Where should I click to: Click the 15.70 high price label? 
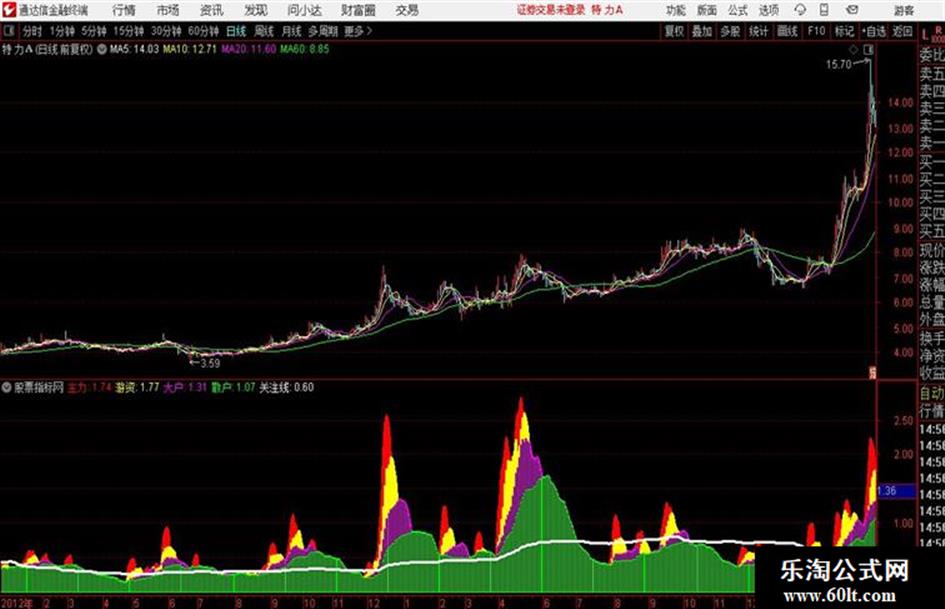(x=838, y=64)
